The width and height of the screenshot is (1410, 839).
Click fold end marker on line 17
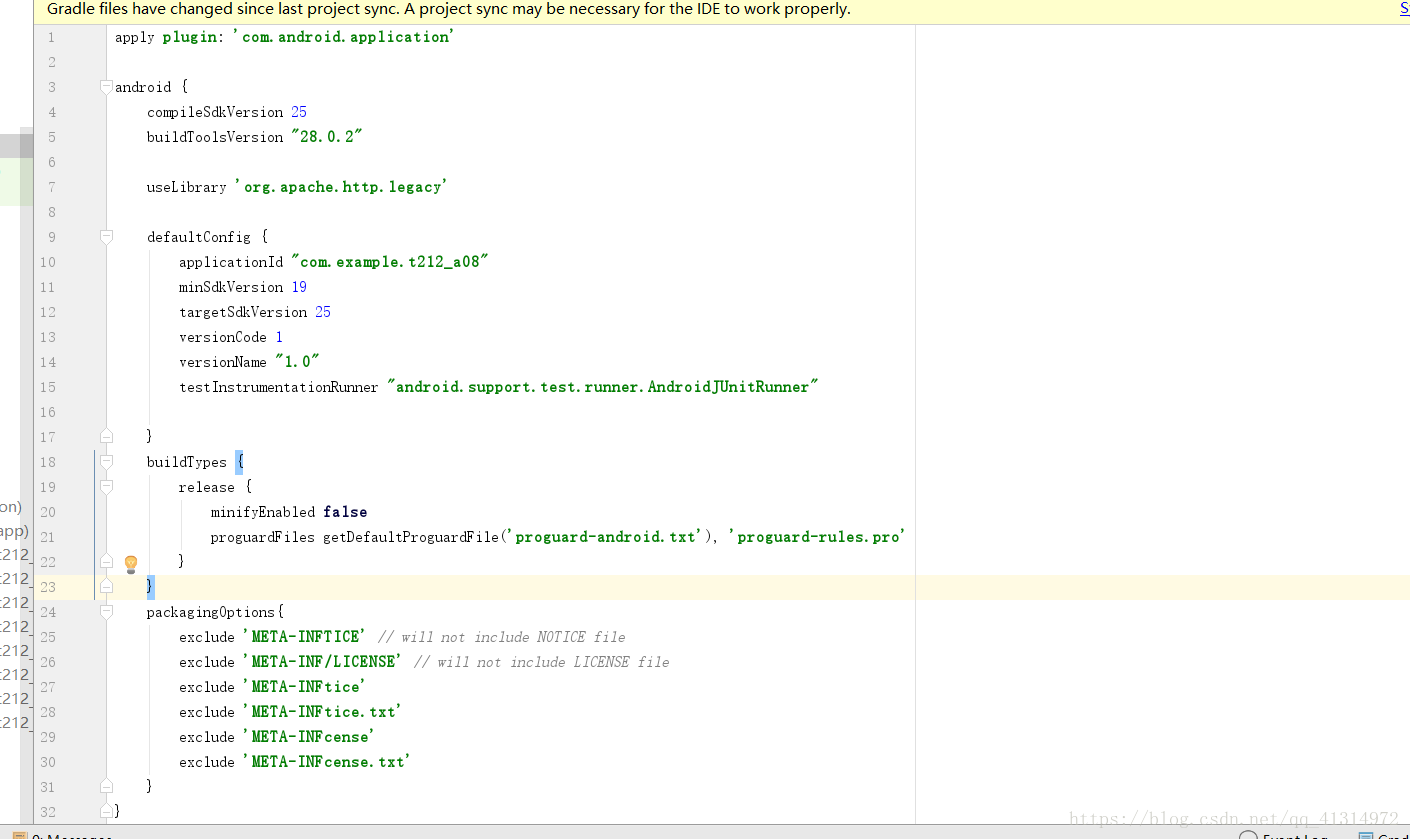click(106, 436)
